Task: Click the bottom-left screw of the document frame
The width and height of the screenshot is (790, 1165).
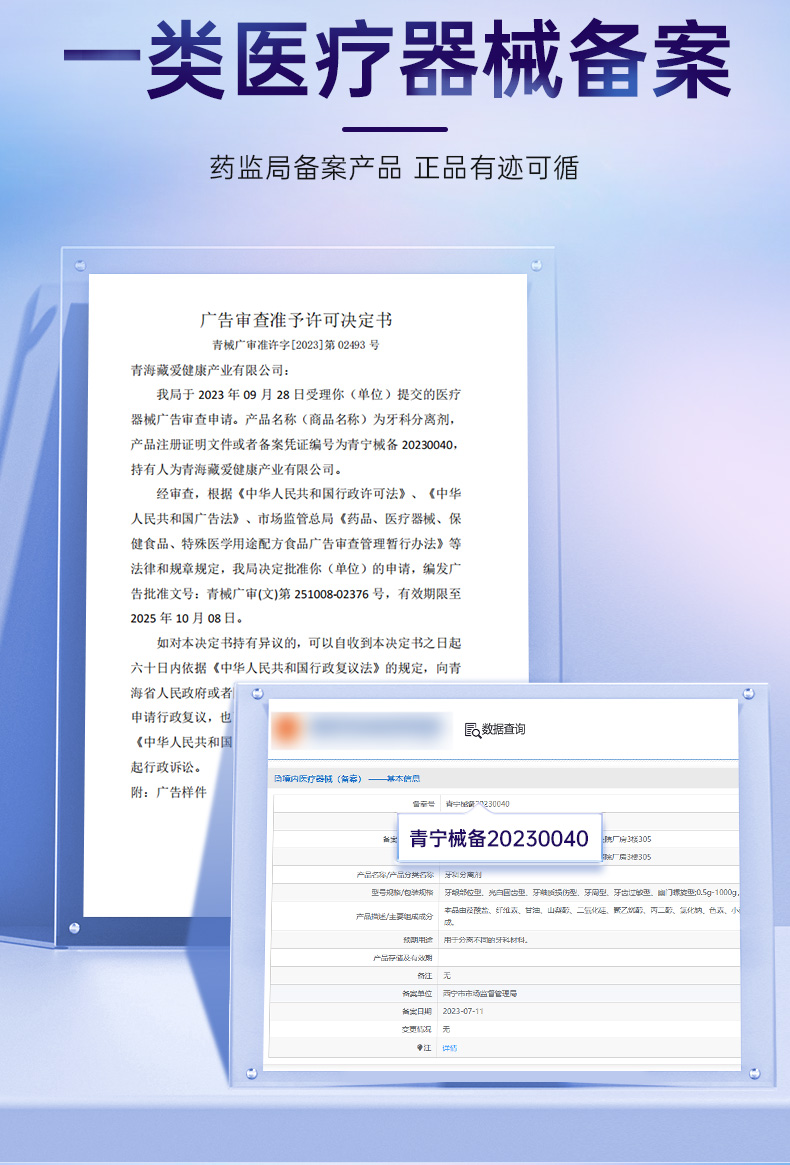Action: (73, 929)
